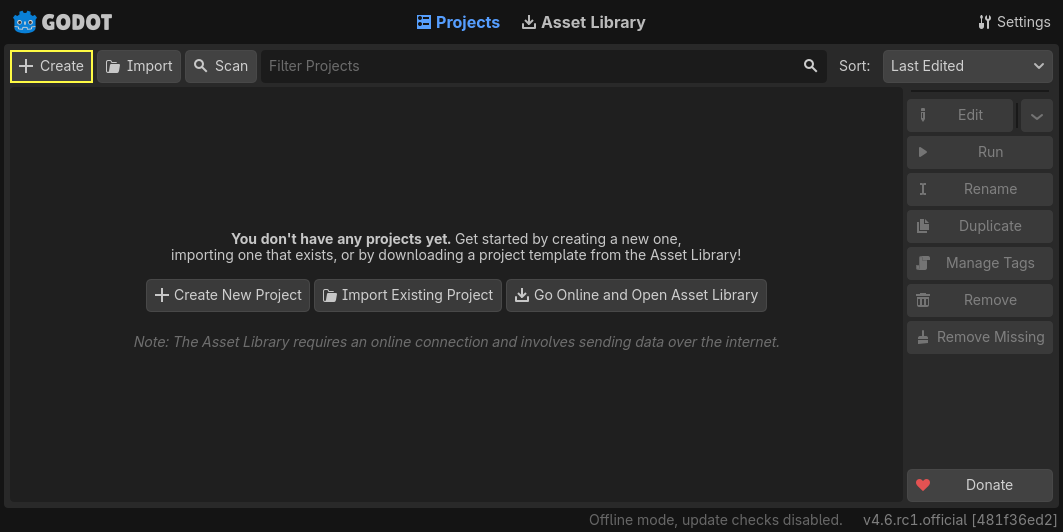Viewport: 1063px width, 532px height.
Task: Click the plus icon on Create
Action: click(26, 66)
